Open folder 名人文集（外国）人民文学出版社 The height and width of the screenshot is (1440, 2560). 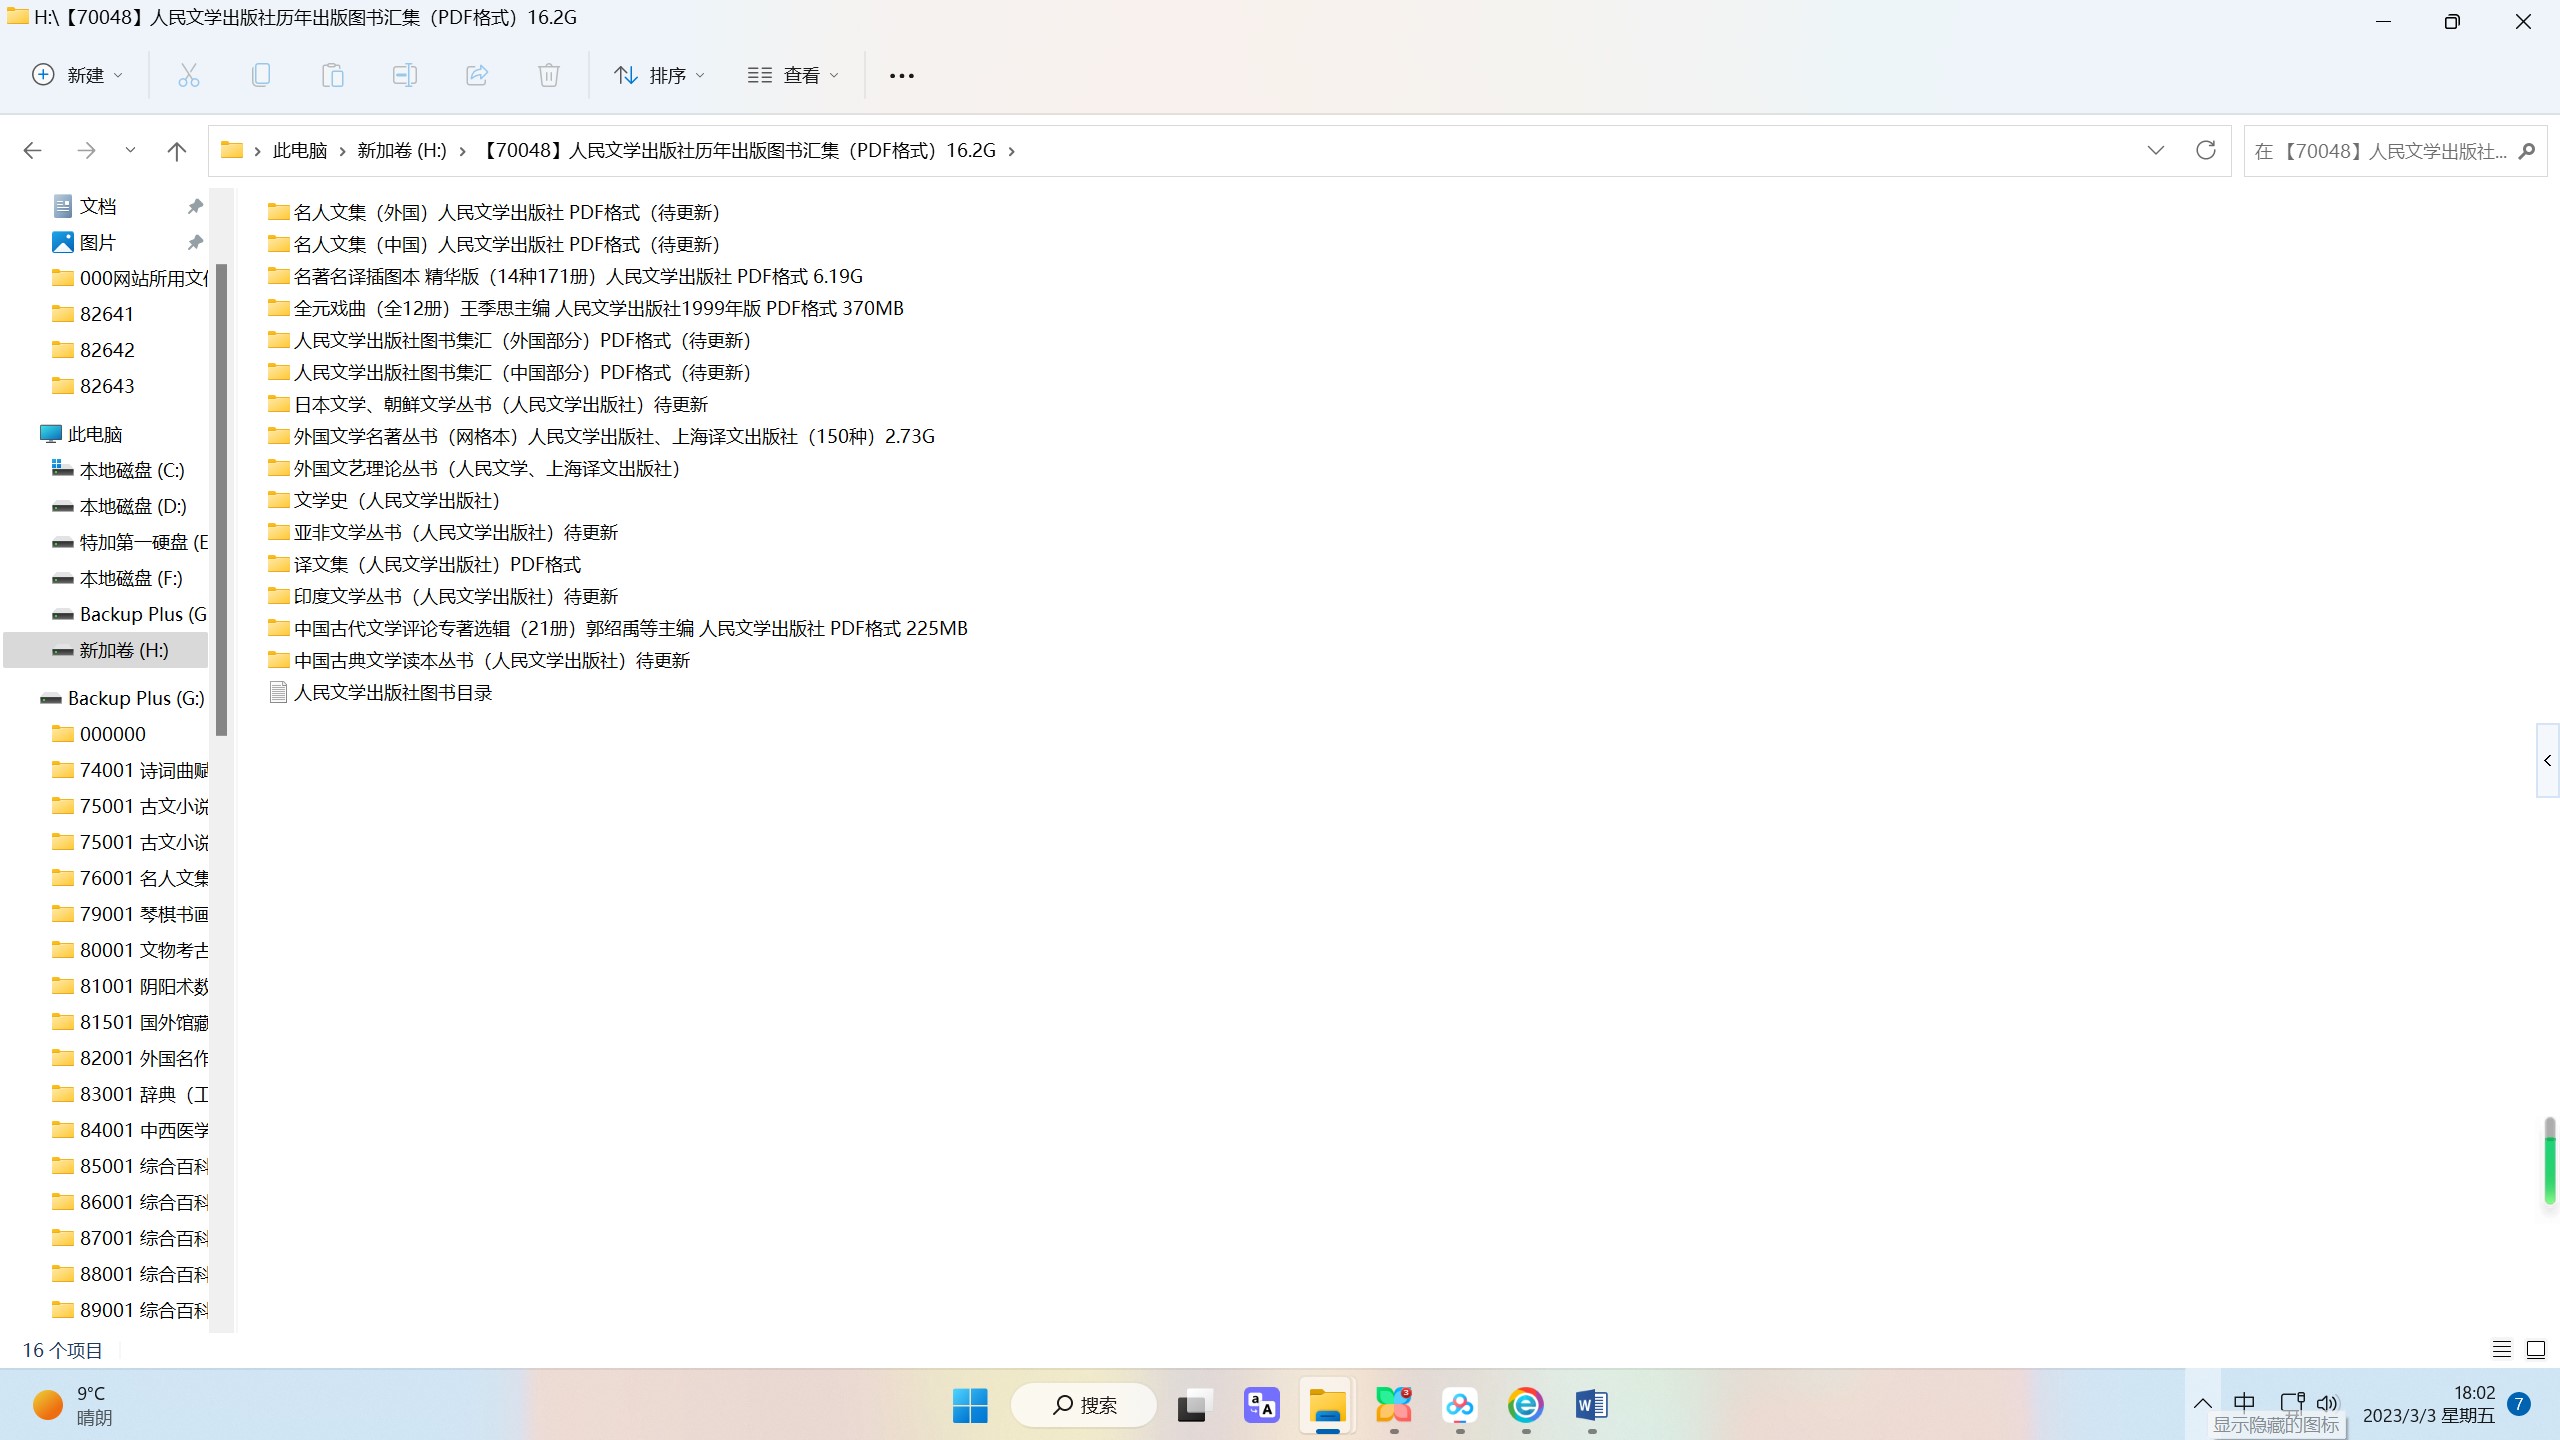point(494,212)
